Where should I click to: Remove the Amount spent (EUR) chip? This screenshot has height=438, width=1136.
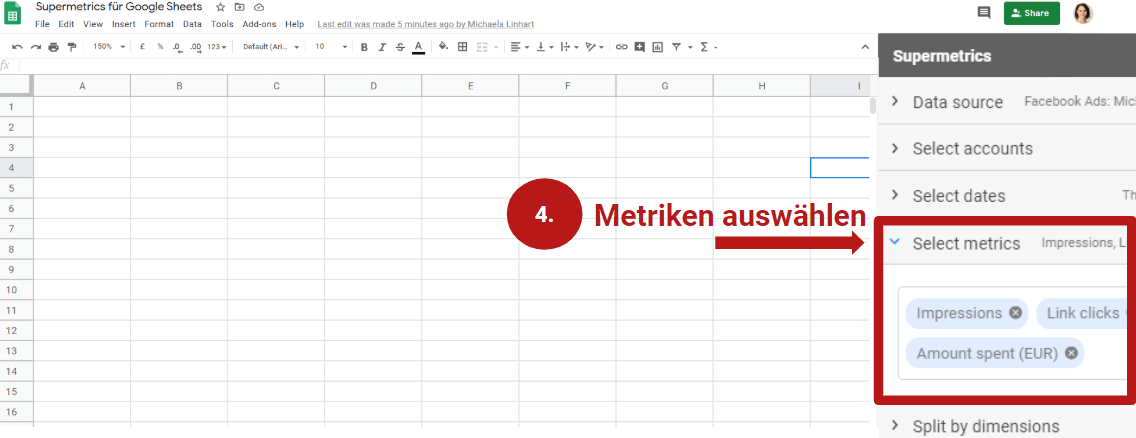pyautogui.click(x=1071, y=353)
